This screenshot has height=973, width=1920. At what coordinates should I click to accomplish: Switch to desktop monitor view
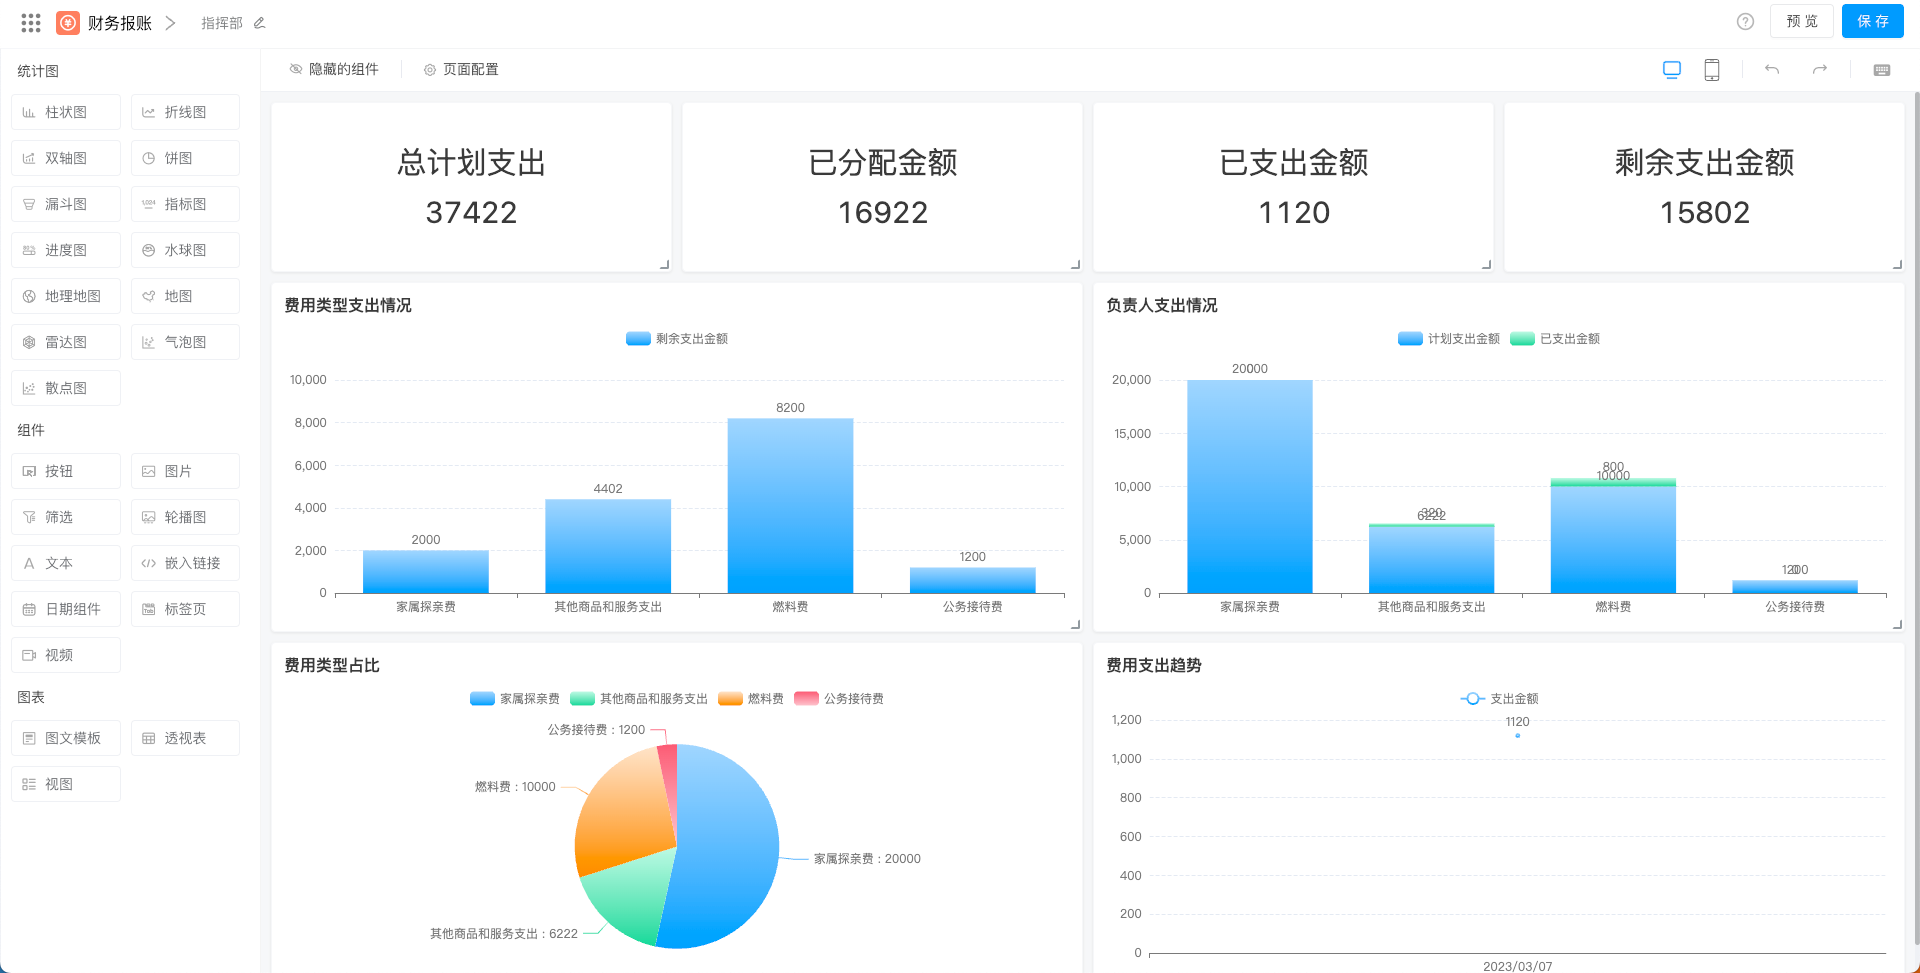pyautogui.click(x=1671, y=70)
